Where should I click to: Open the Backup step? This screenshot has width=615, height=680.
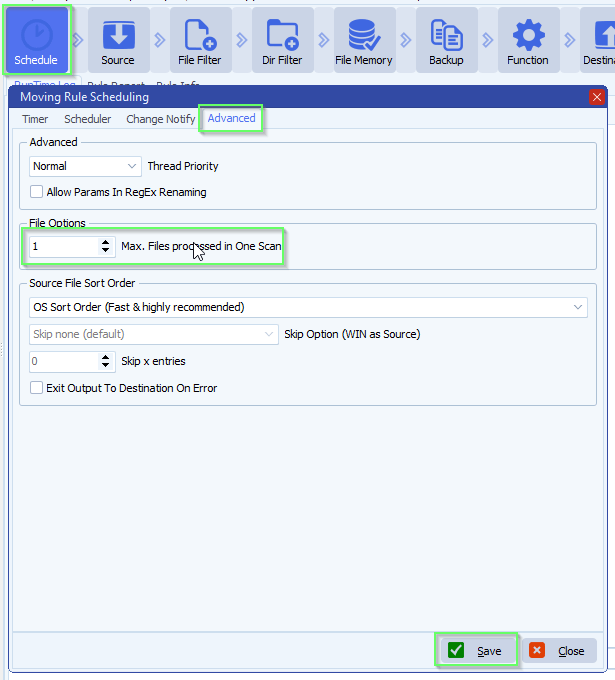(446, 40)
